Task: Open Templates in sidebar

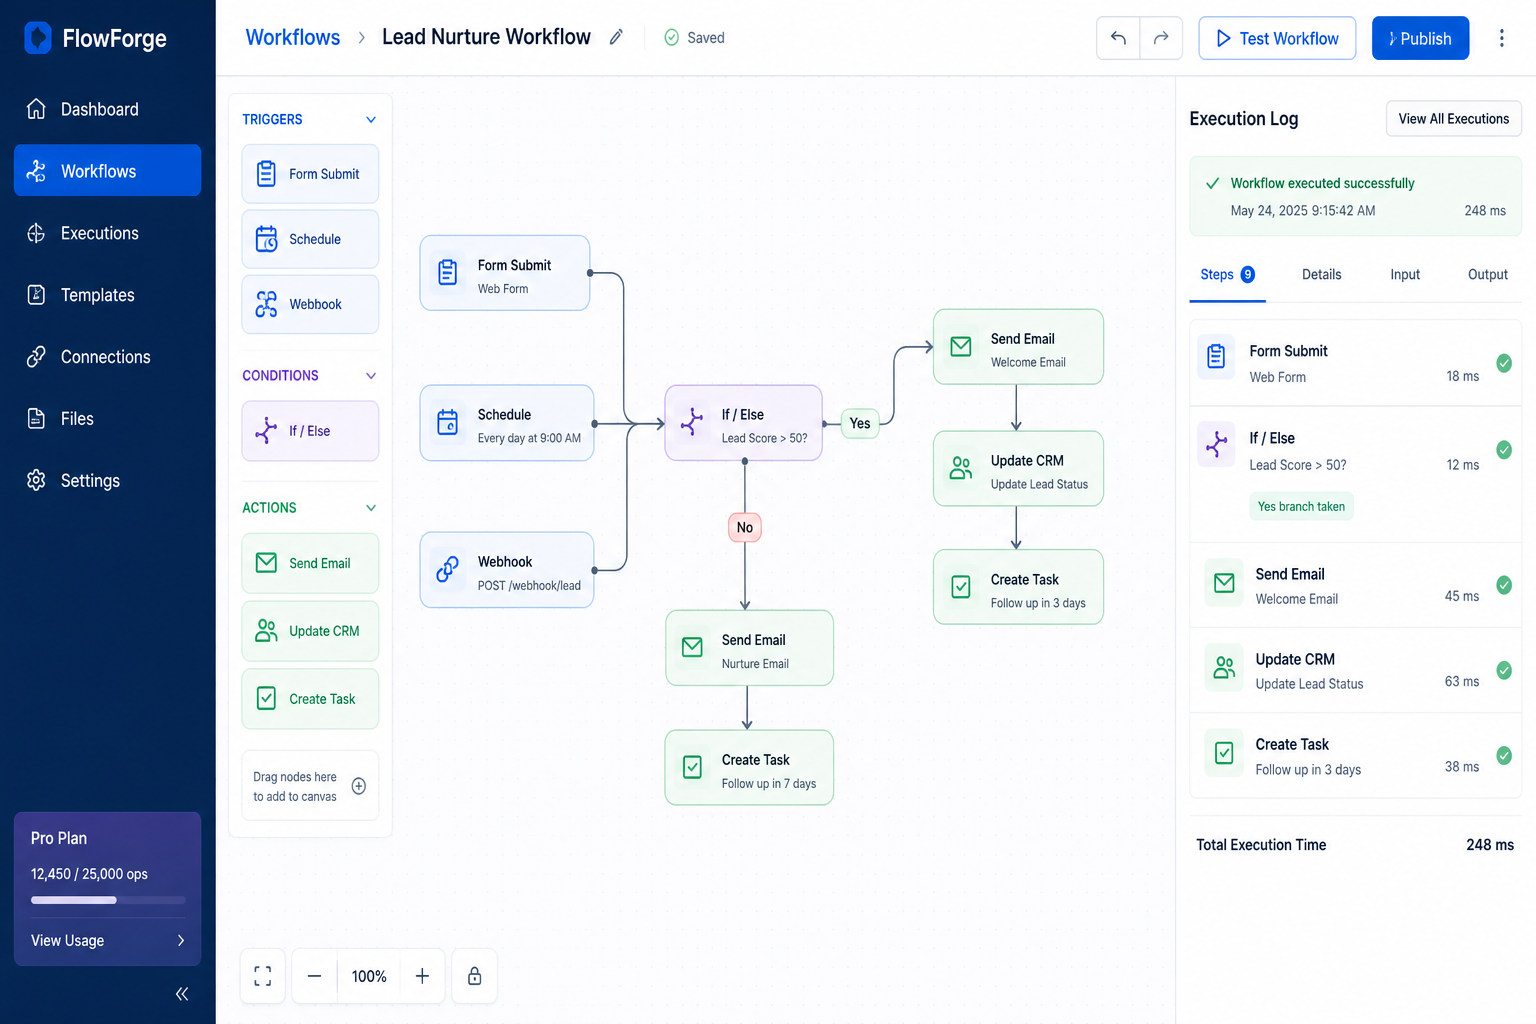Action: click(x=107, y=295)
